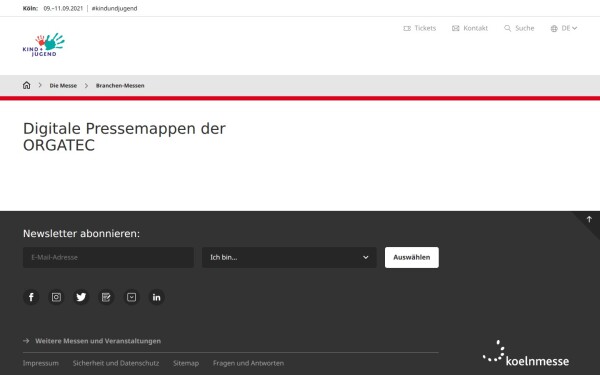Open the 'Ich bin...' dropdown

click(289, 258)
